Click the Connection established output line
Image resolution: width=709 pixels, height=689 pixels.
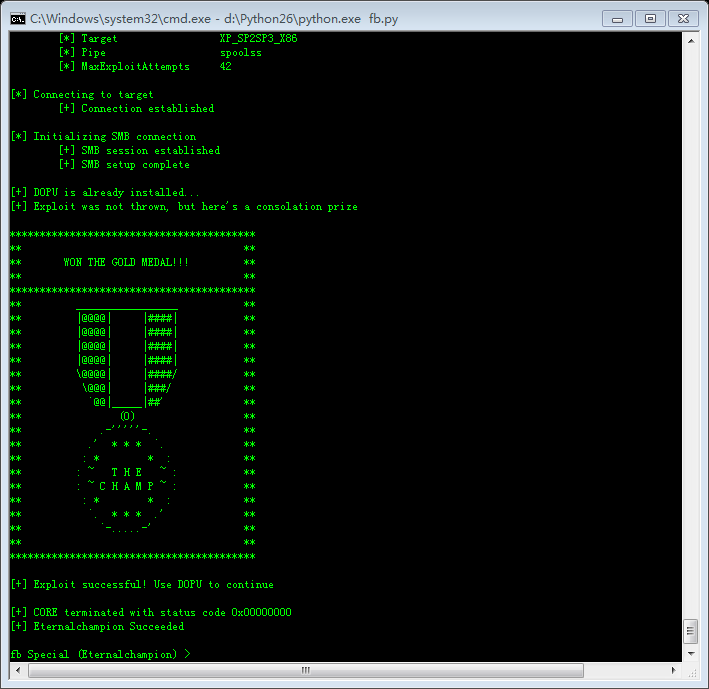tap(137, 108)
